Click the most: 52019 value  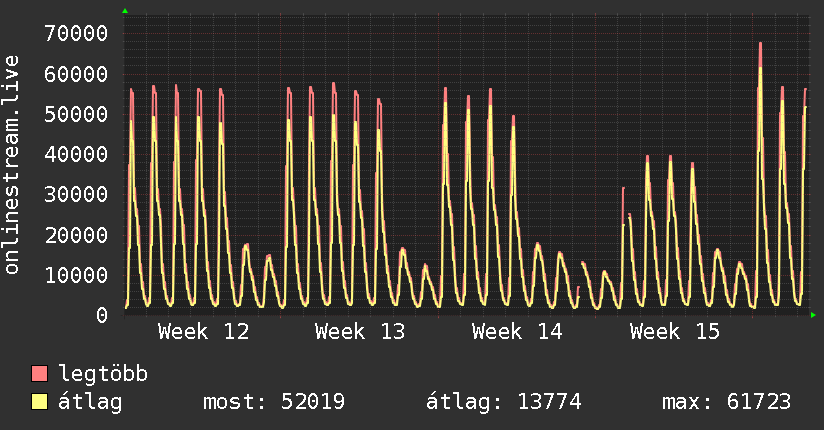(274, 402)
